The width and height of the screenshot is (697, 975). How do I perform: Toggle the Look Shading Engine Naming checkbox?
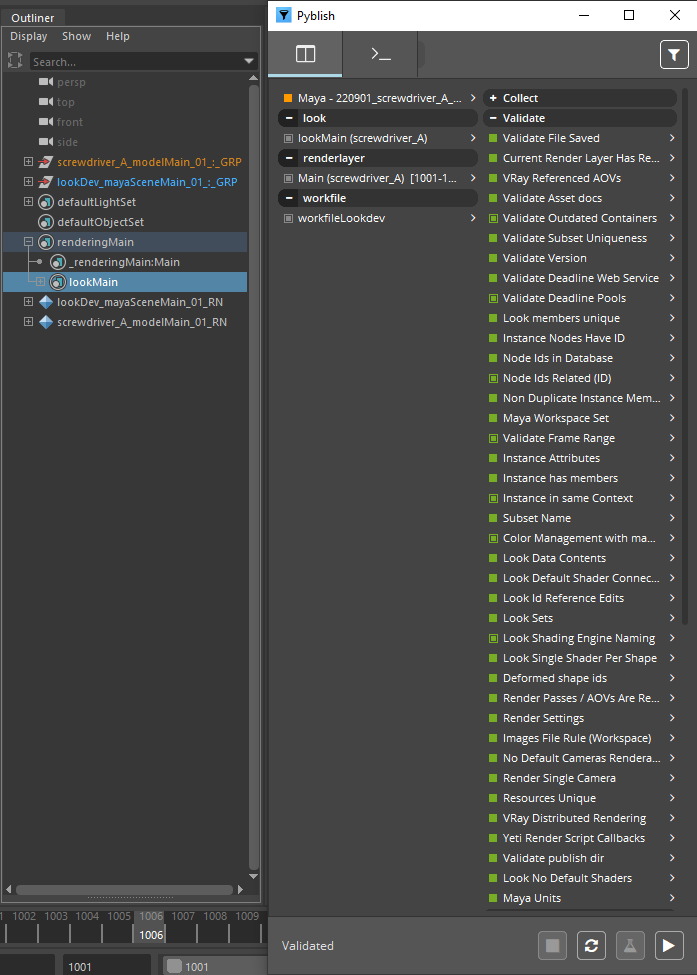pos(493,639)
